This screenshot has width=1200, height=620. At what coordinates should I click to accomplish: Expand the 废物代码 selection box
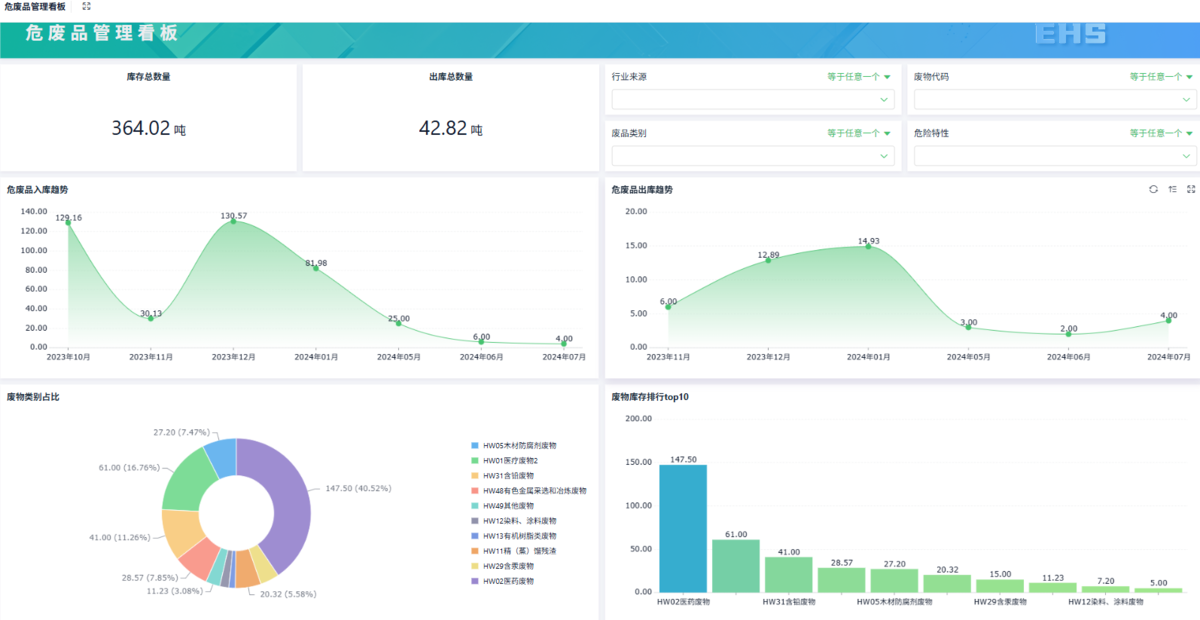[1055, 99]
